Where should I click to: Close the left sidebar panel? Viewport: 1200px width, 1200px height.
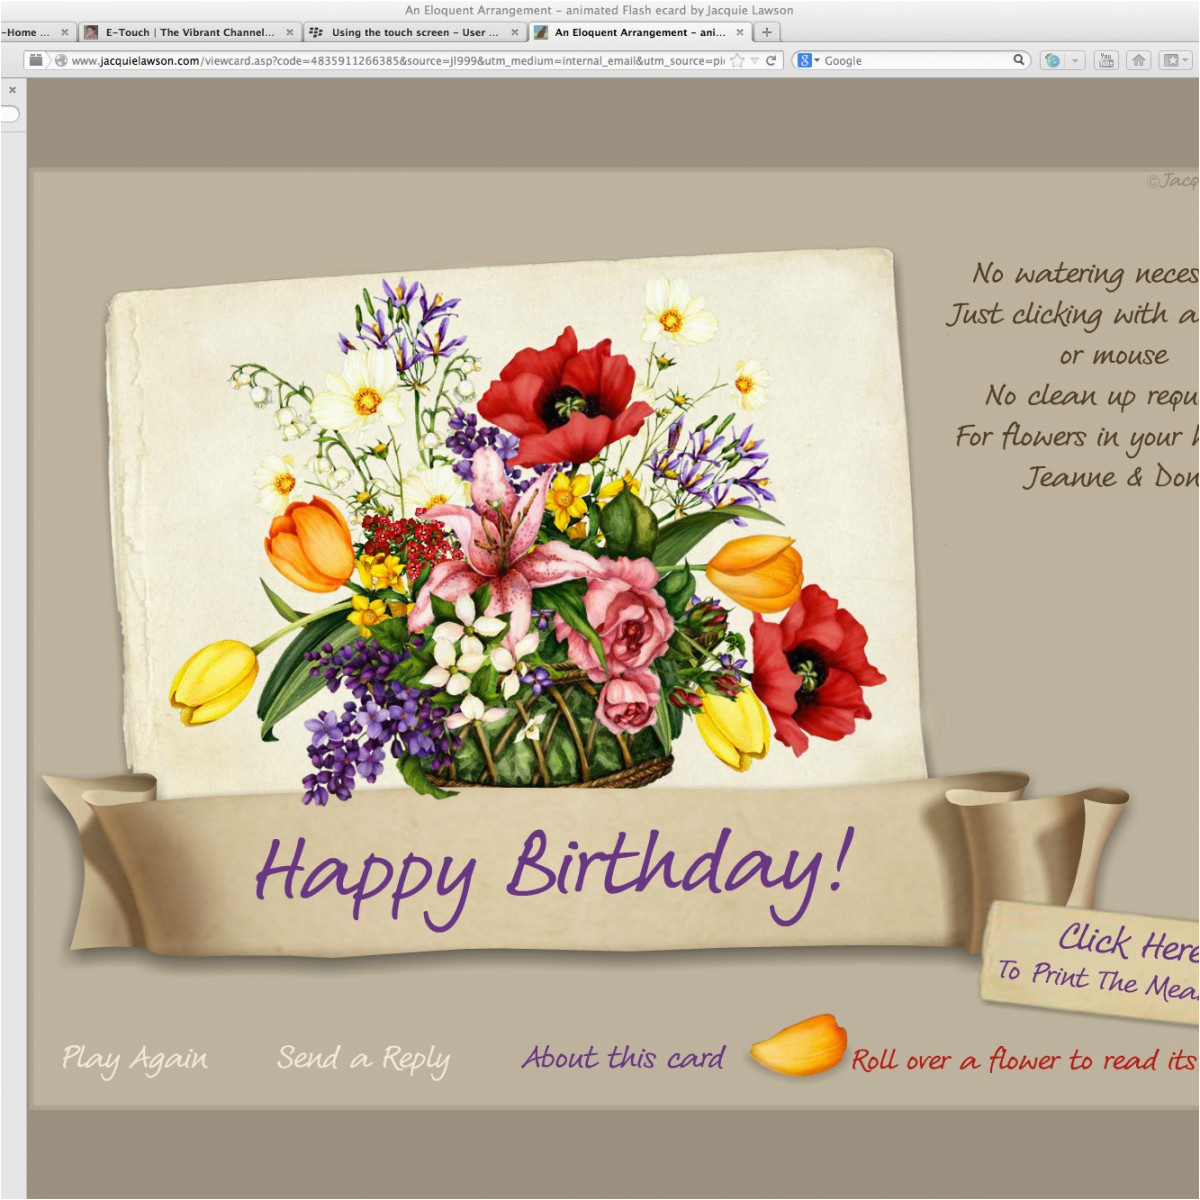pyautogui.click(x=12, y=90)
